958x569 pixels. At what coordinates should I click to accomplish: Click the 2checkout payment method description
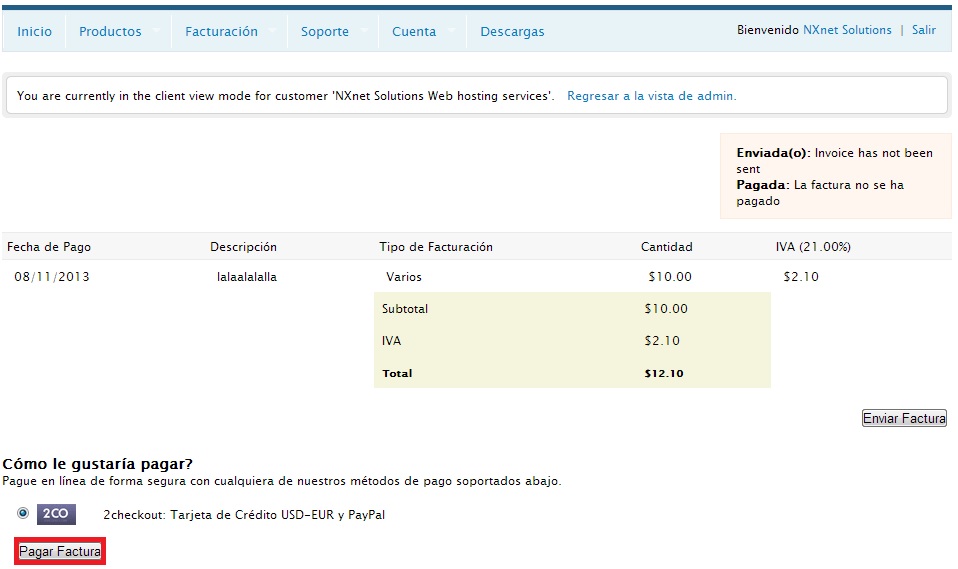(244, 515)
